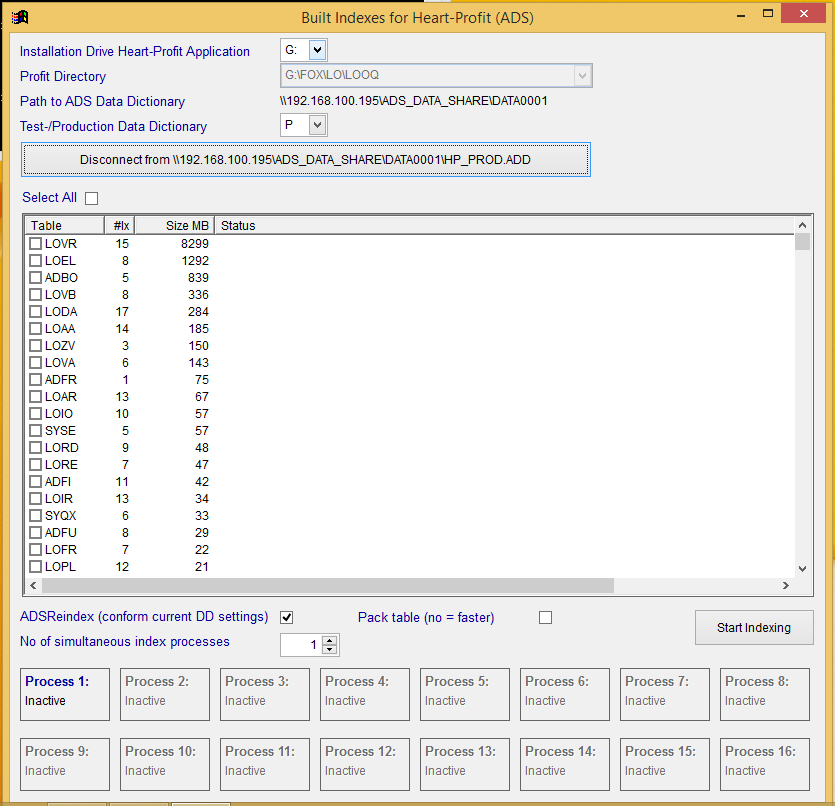835x806 pixels.
Task: Check the ADFI table checkbox
Action: (36, 482)
